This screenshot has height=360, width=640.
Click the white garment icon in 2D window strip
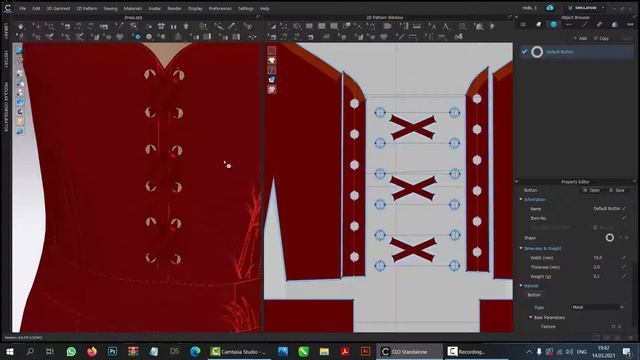(x=272, y=60)
